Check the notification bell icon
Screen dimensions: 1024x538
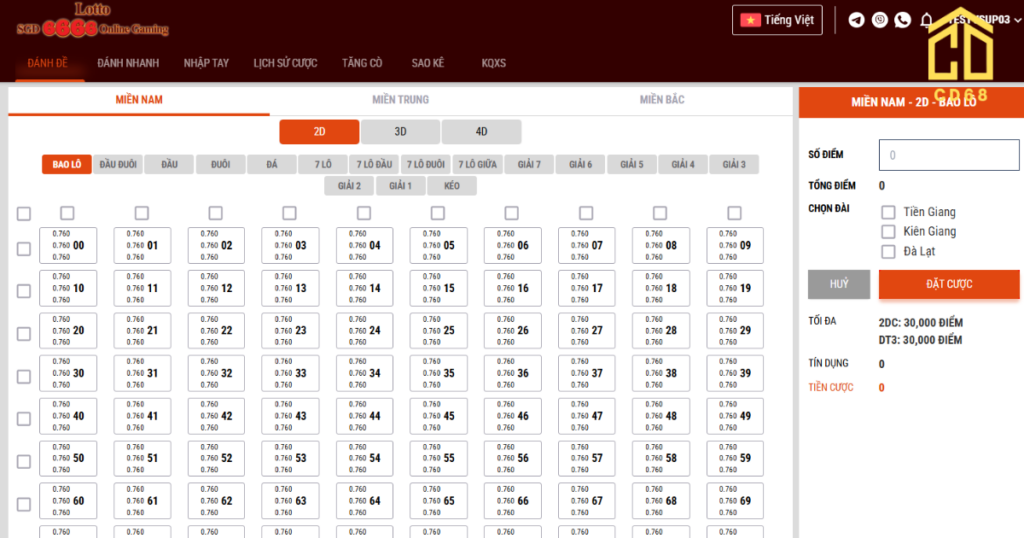point(926,20)
